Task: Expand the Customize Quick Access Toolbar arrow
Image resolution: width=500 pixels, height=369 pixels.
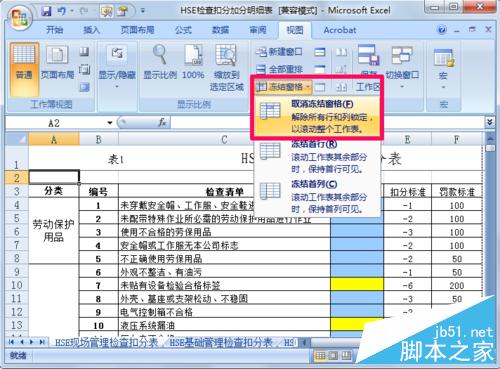Action: (x=142, y=11)
